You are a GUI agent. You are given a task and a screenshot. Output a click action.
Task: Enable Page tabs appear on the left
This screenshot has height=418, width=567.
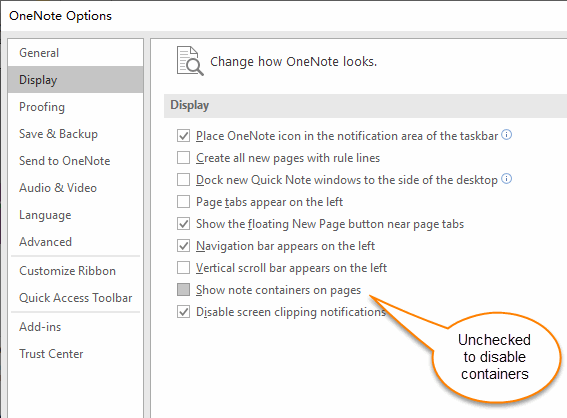click(183, 202)
